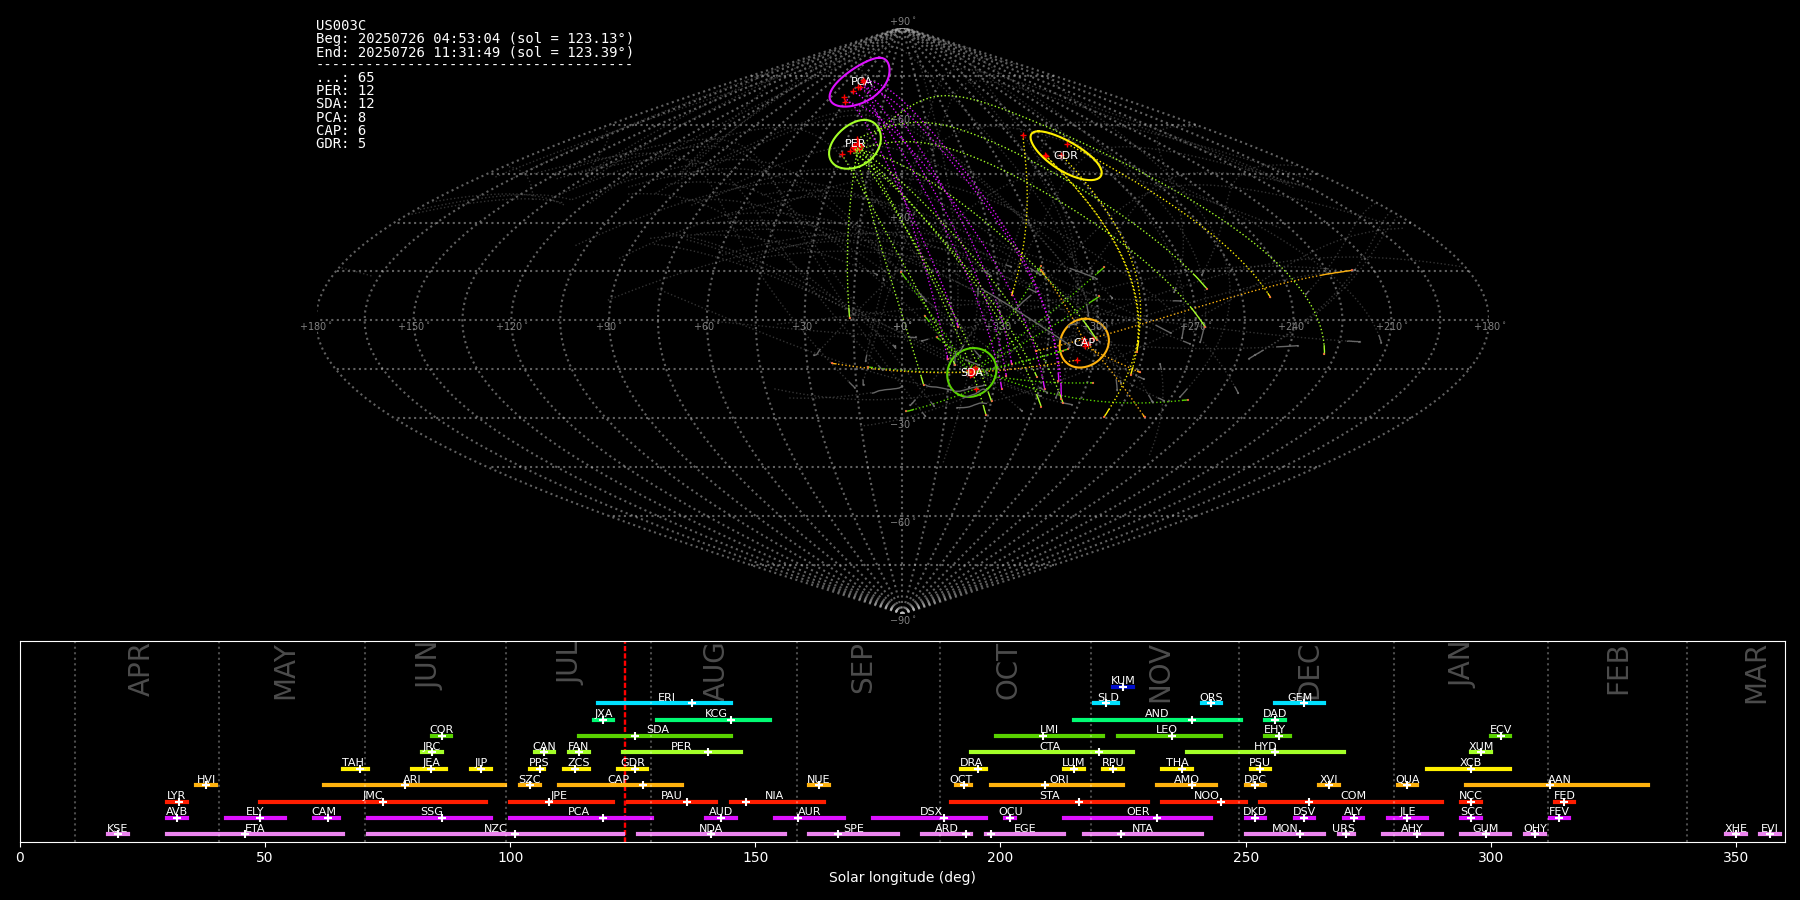This screenshot has width=1800, height=900.
Task: Click the NTA shower bar label
Action: (1142, 829)
